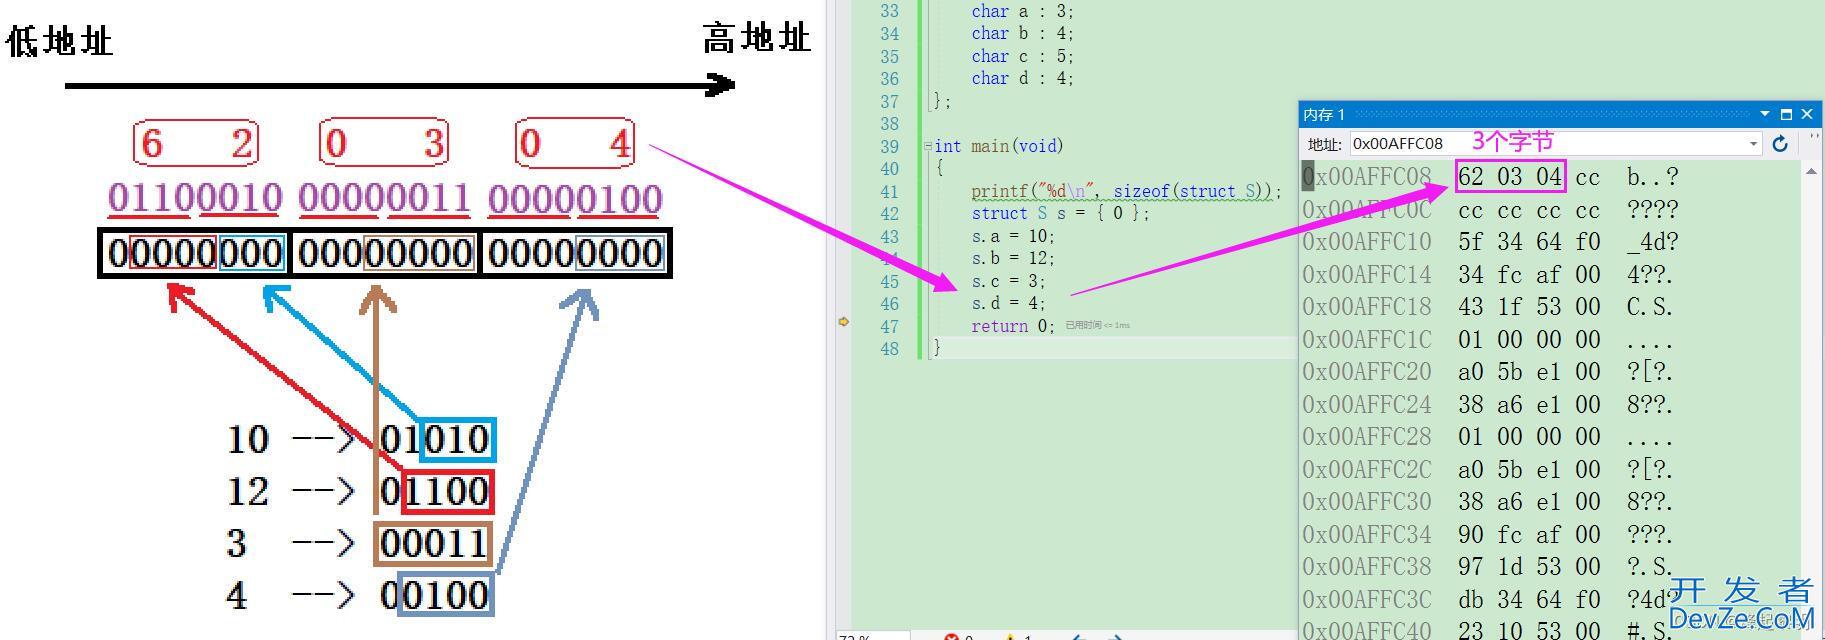Select memory address row 0x00AFFC28
Viewport: 1825px width, 640px height.
pos(1367,437)
